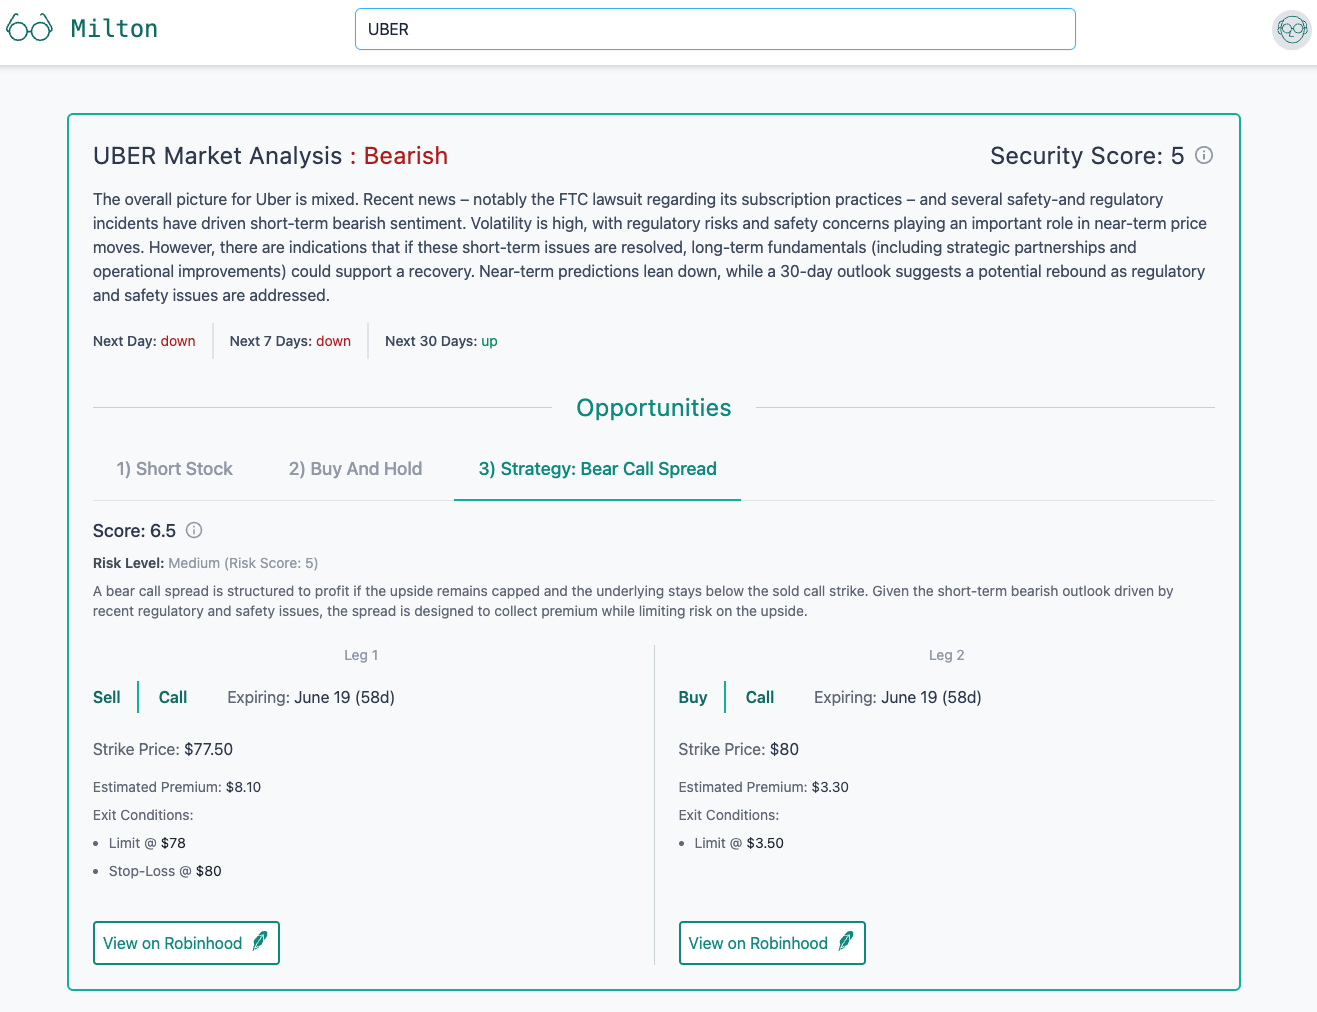Image resolution: width=1317 pixels, height=1012 pixels.
Task: Click the Buy label in Leg 2
Action: point(692,697)
